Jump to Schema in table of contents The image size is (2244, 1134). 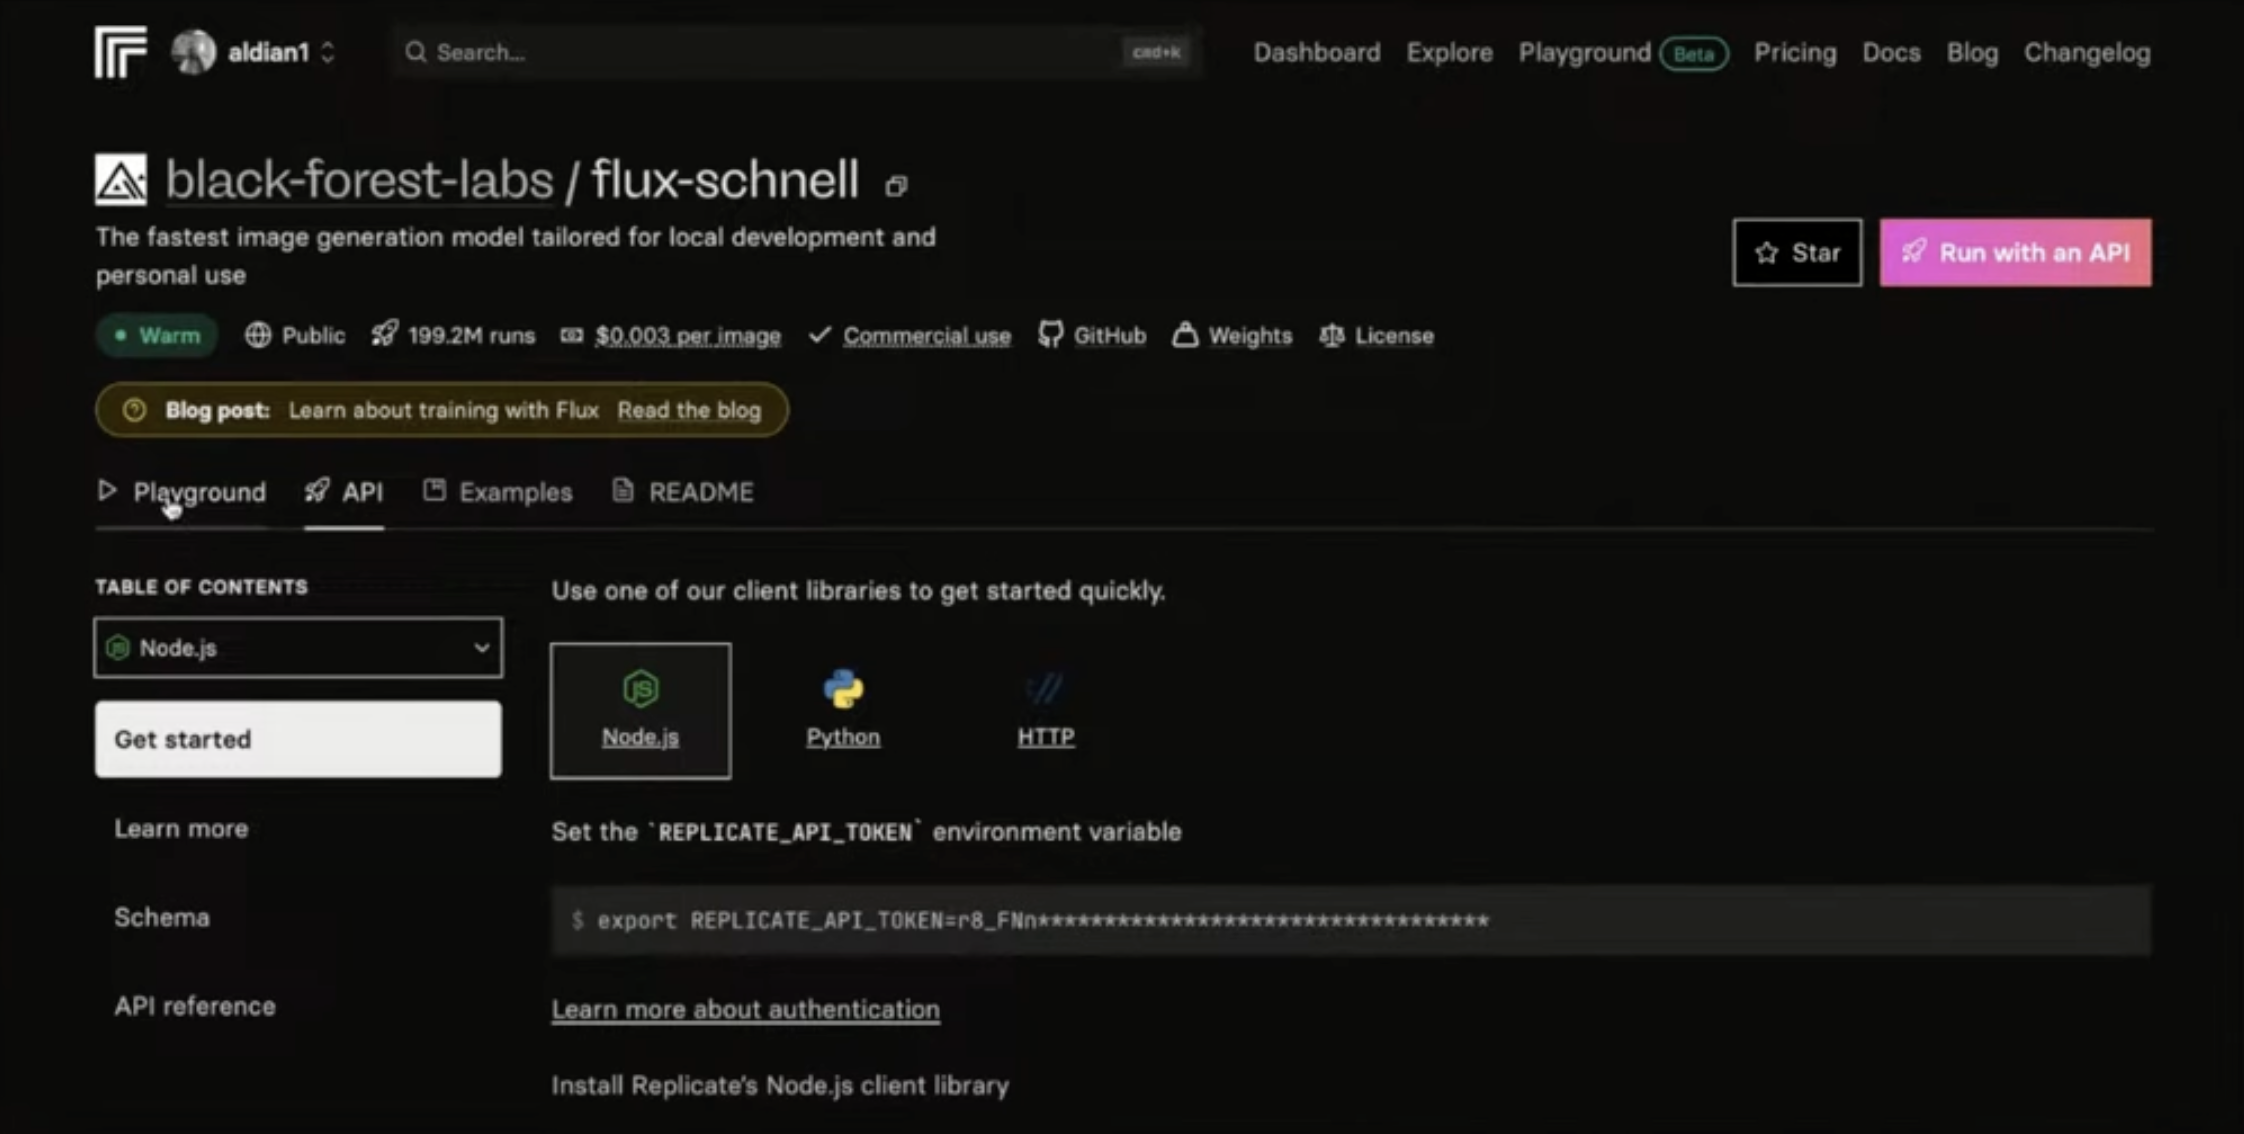pos(162,917)
